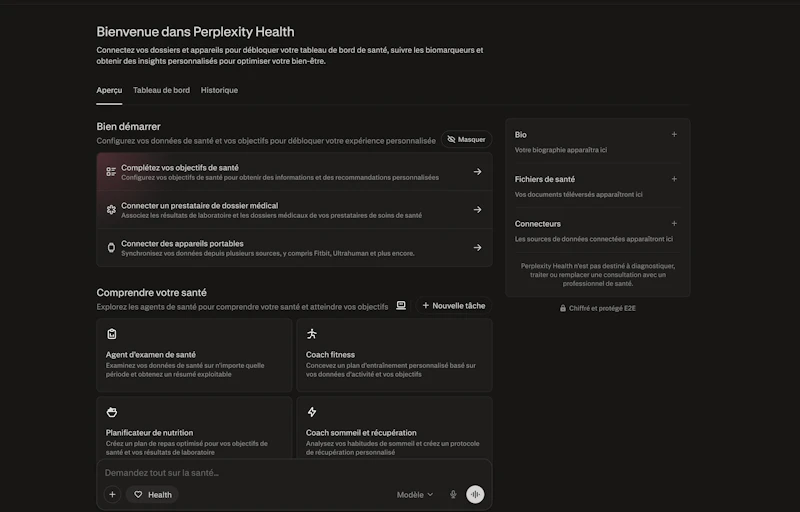Click the bowl icon of Planificateur de nutrition

[112, 412]
